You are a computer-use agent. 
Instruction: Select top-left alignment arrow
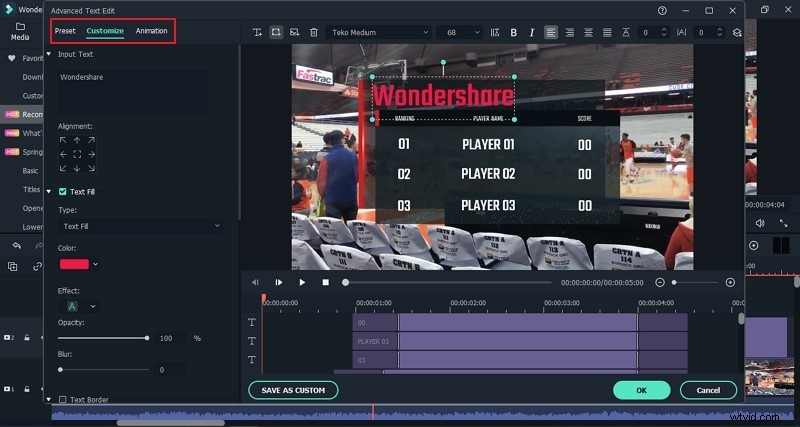63,140
